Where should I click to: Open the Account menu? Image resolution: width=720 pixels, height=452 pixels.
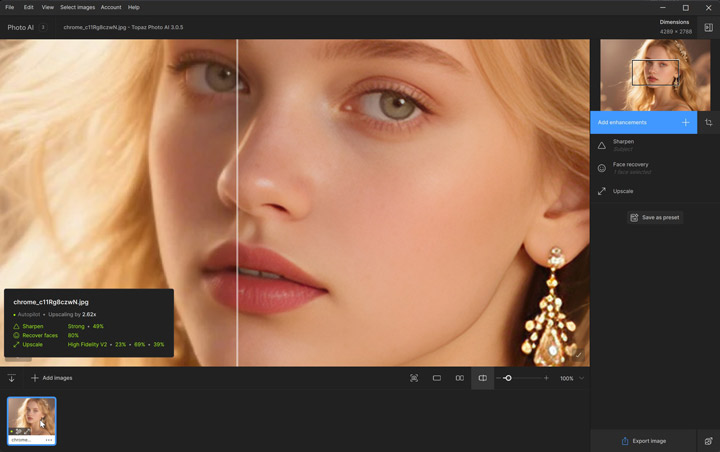click(x=111, y=7)
